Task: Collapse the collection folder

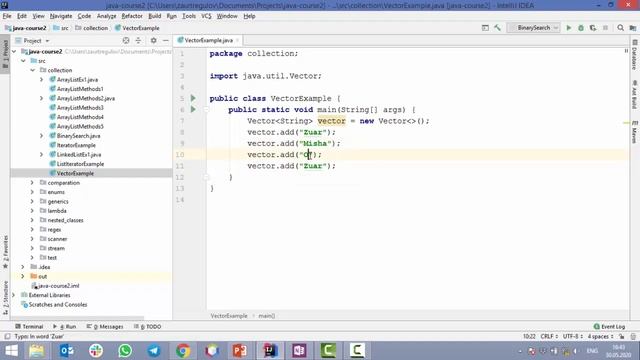Action: (33, 70)
